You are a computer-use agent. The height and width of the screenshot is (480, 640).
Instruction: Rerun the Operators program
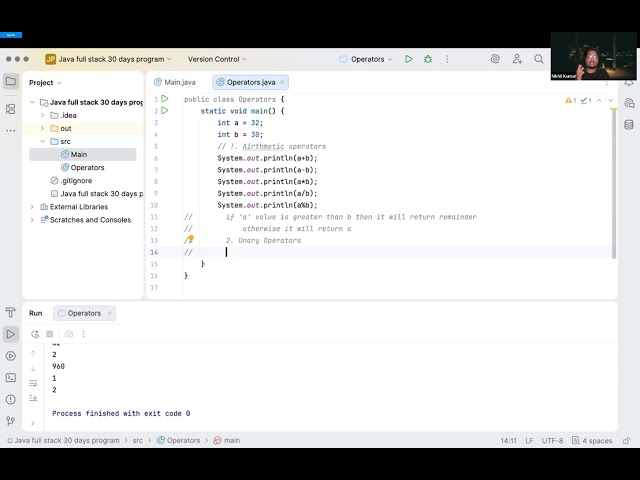pyautogui.click(x=35, y=334)
